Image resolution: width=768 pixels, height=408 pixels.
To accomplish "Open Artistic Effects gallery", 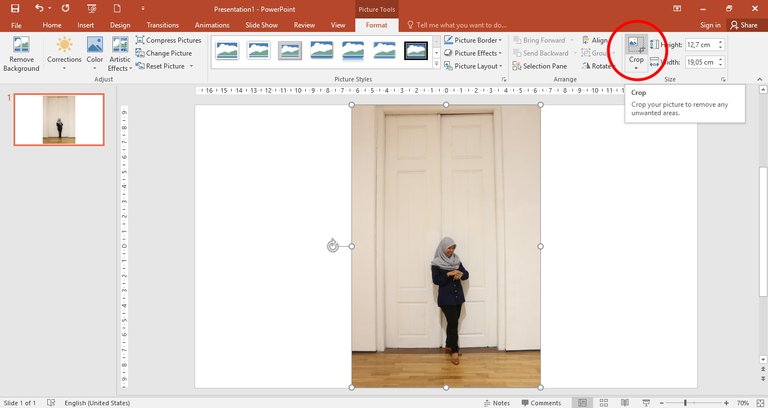I will tap(120, 54).
